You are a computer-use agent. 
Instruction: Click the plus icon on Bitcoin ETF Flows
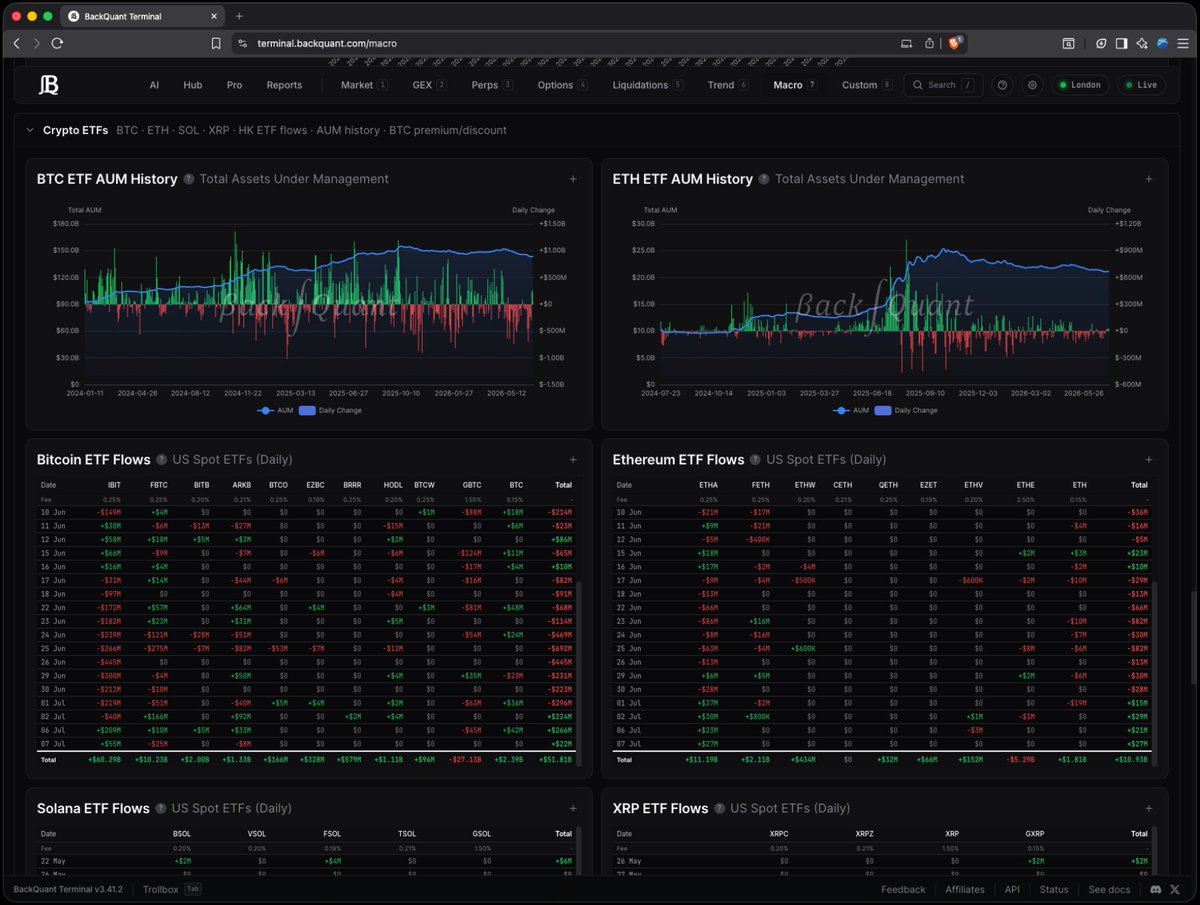click(573, 460)
